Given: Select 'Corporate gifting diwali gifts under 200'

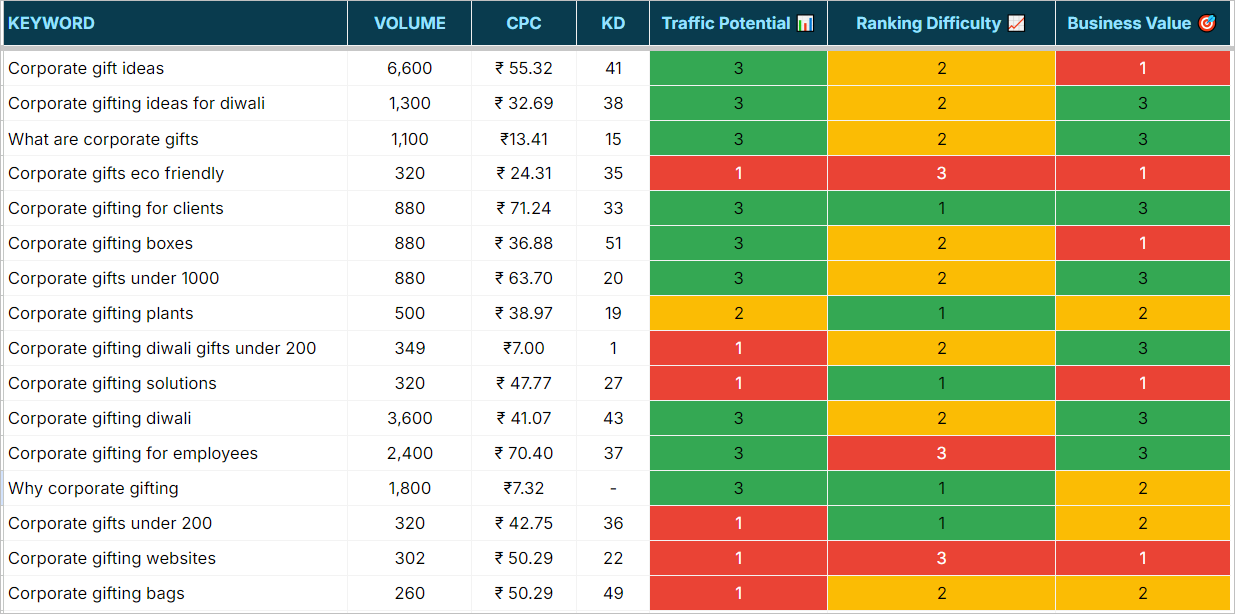Looking at the screenshot, I should click(175, 348).
